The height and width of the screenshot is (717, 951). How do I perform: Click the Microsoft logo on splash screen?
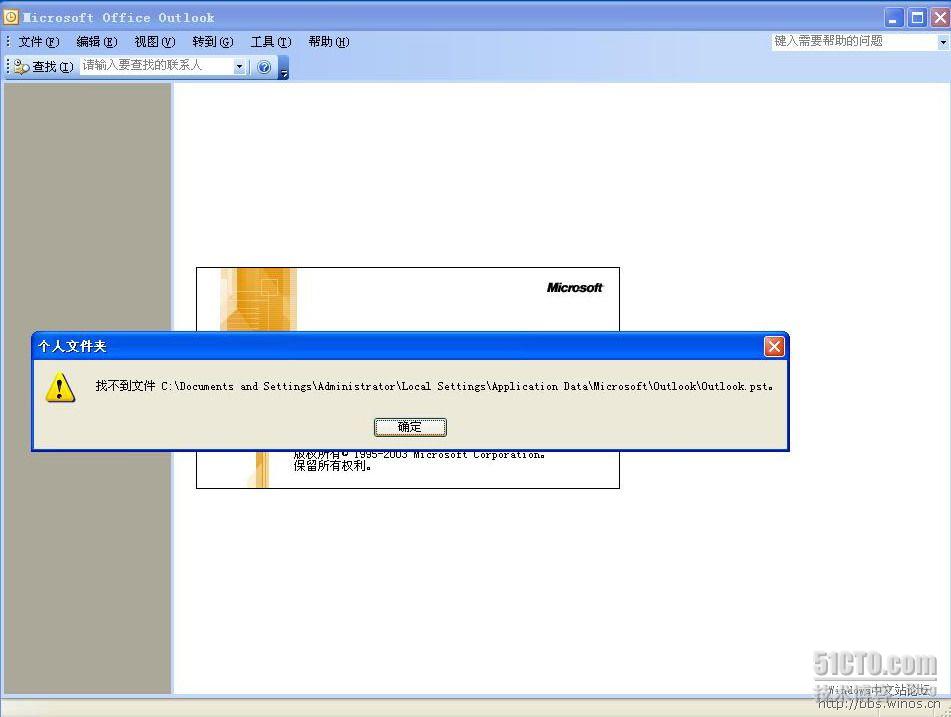[574, 288]
